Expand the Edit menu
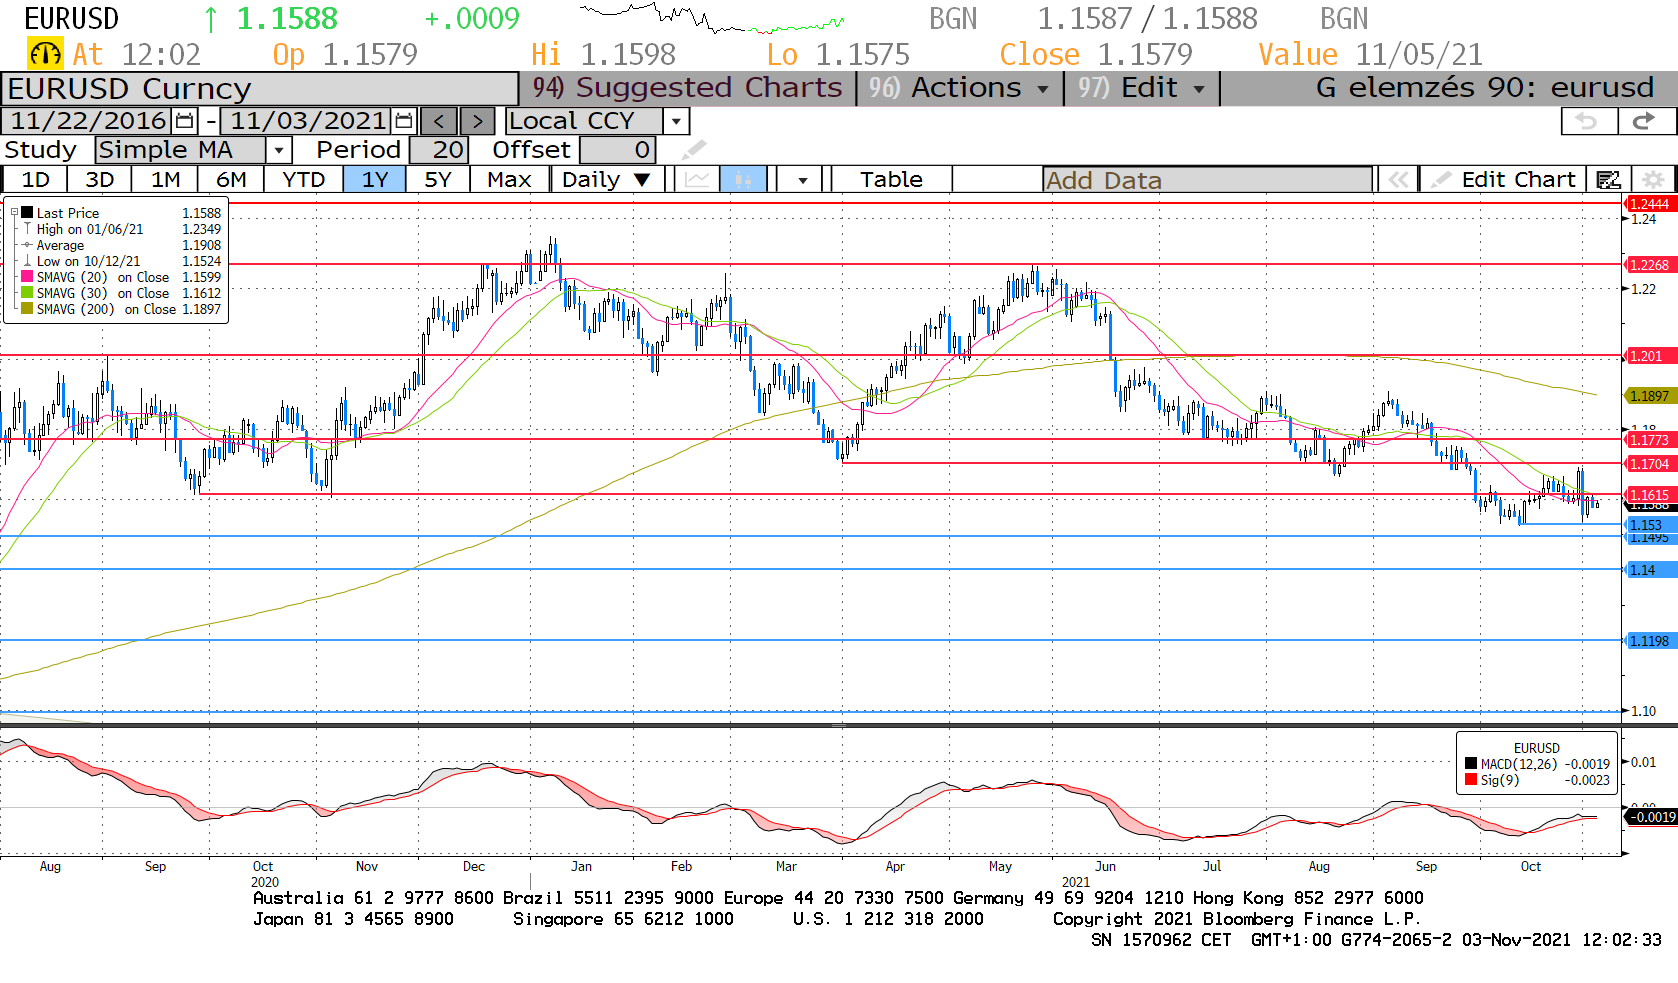This screenshot has height=983, width=1678. tap(1142, 88)
